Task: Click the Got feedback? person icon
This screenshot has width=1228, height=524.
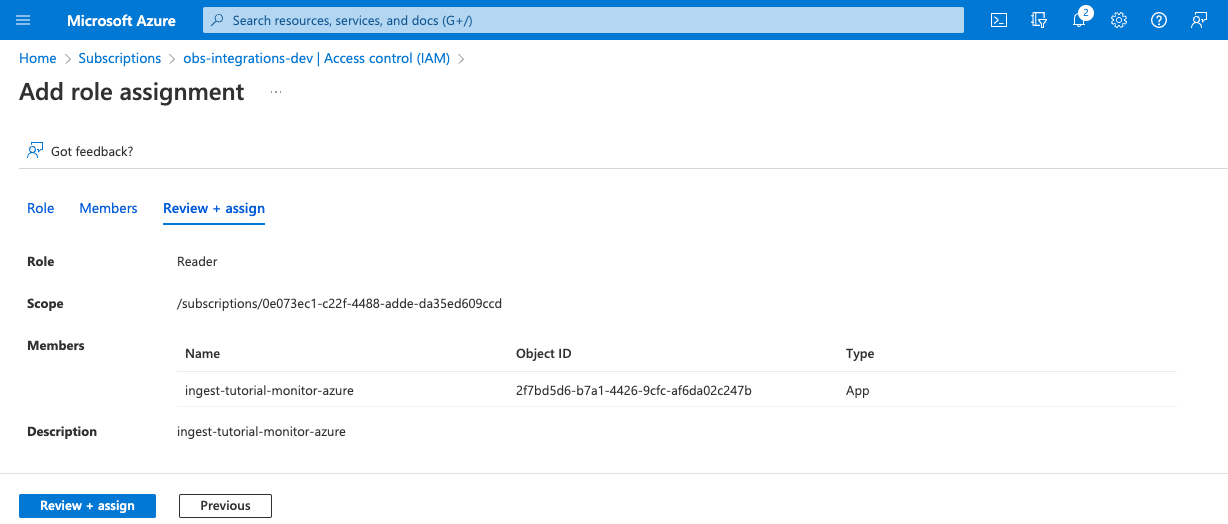Action: 35,151
